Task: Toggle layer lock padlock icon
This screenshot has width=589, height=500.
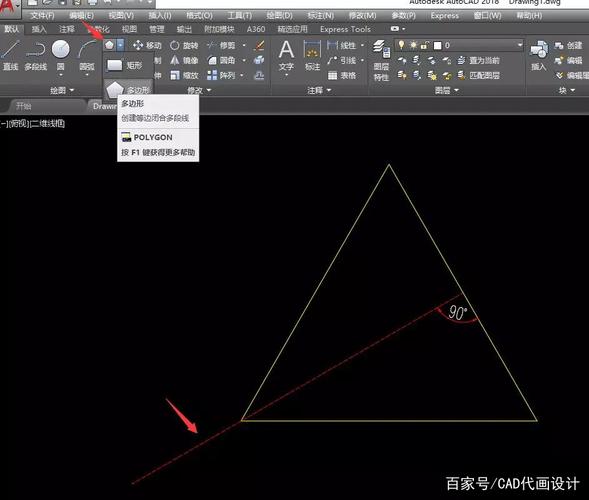Action: tap(425, 45)
